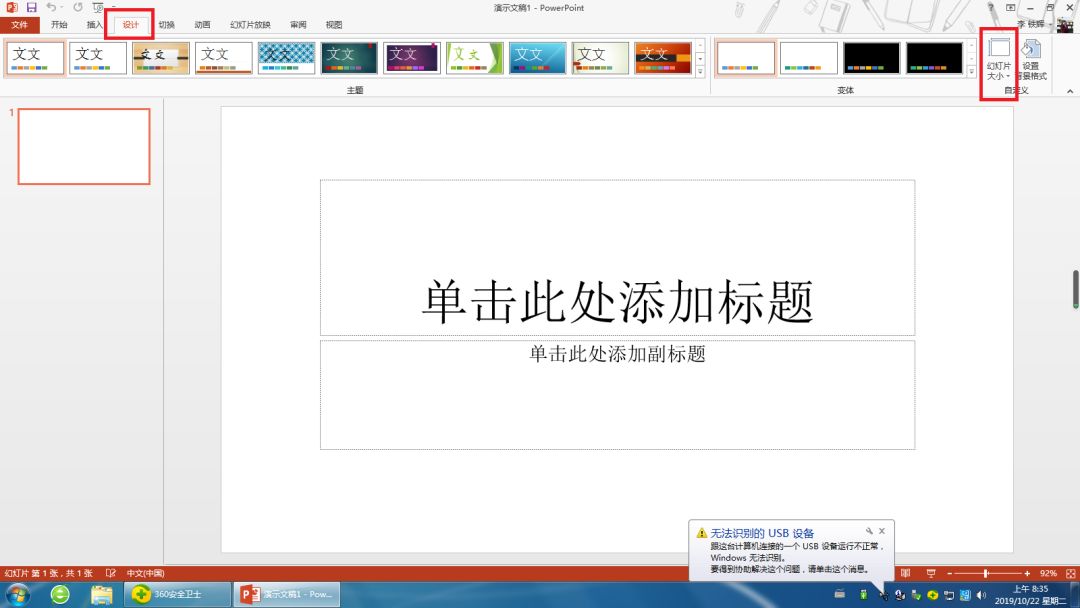Apply the blue diamond pattern theme
The image size is (1080, 608).
[x=286, y=58]
